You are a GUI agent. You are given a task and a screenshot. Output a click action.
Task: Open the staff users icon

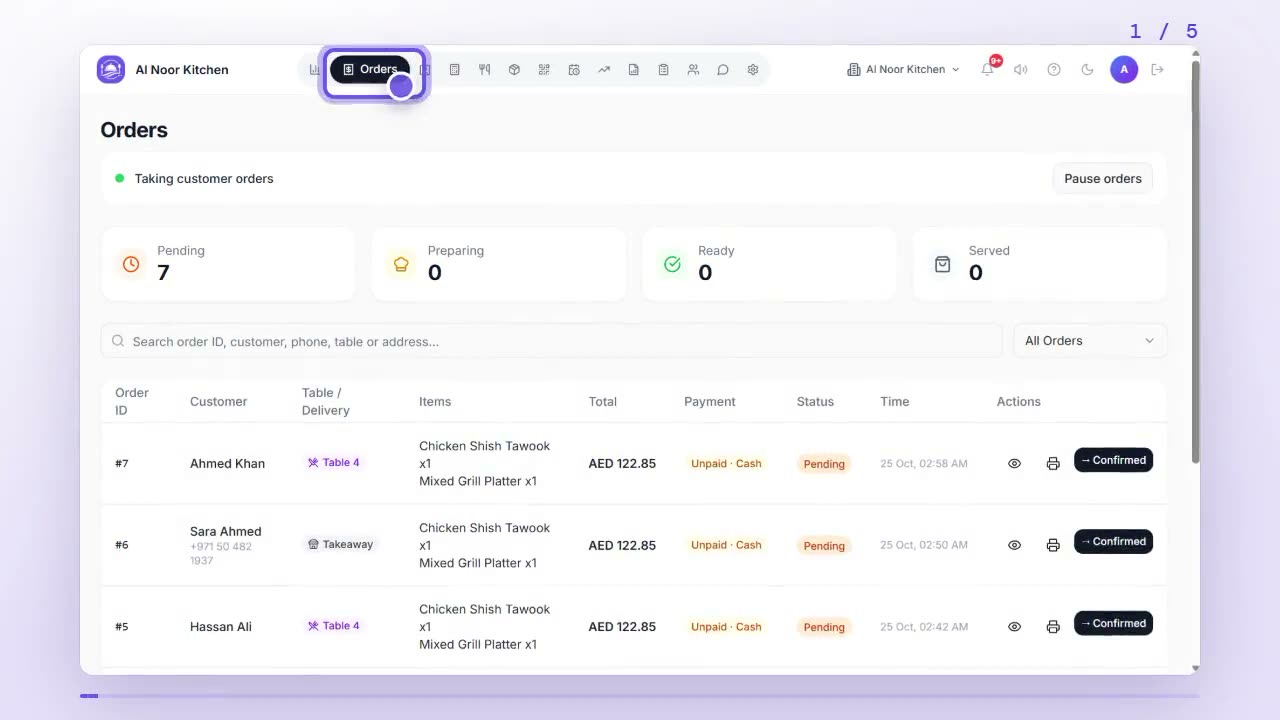pyautogui.click(x=693, y=70)
